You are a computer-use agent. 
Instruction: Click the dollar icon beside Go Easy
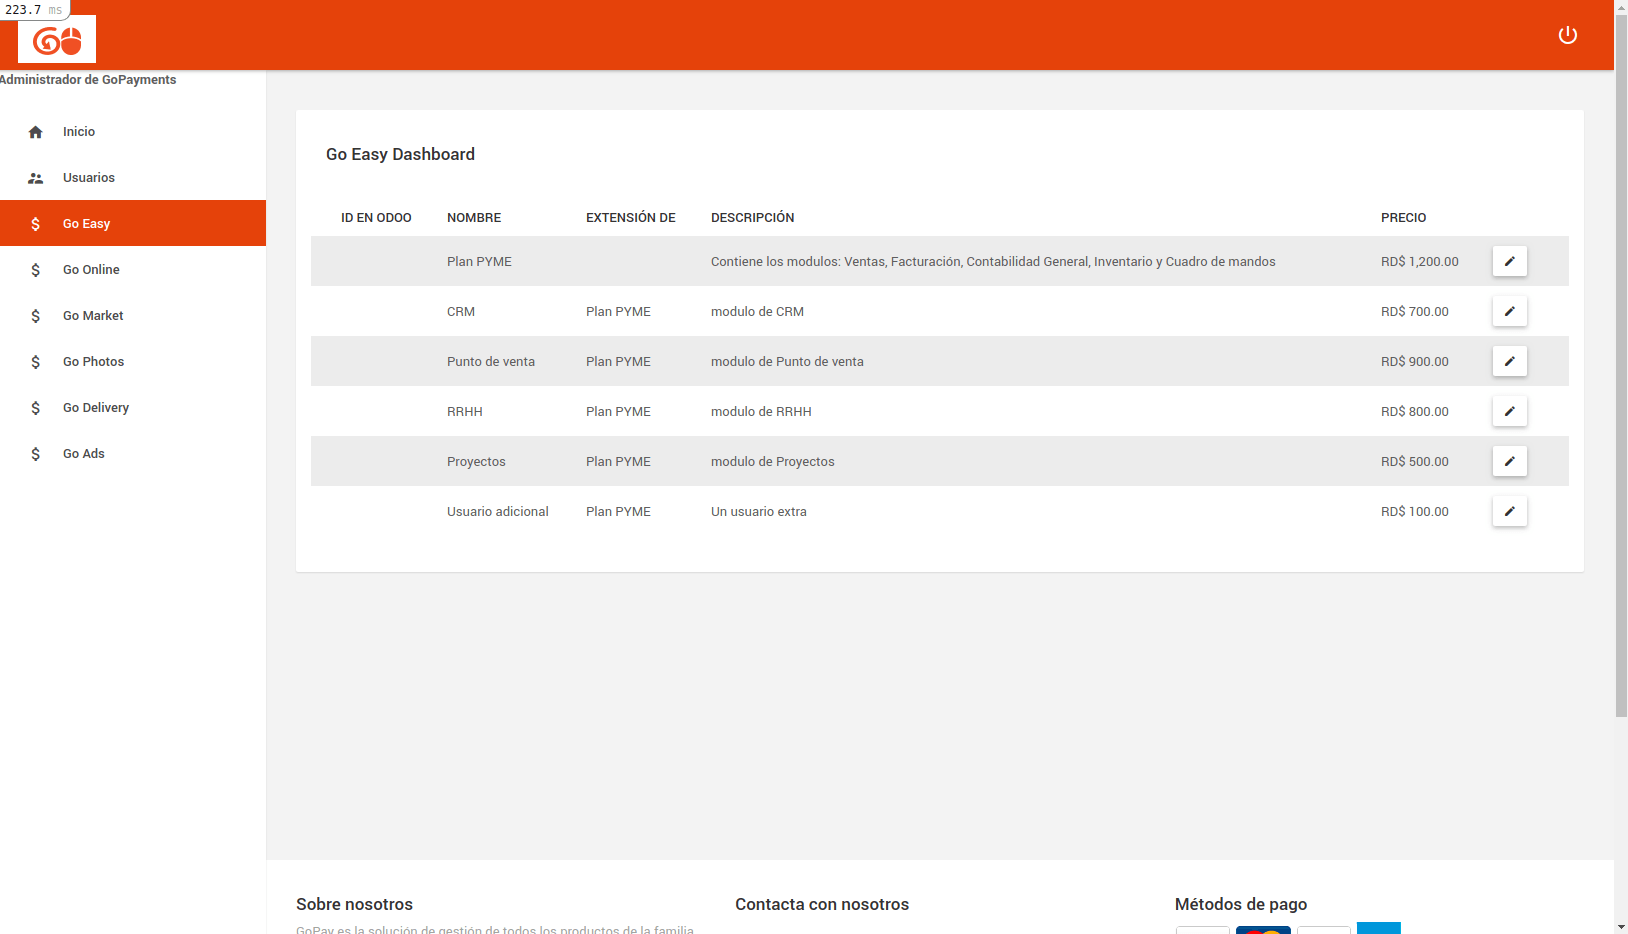[36, 224]
